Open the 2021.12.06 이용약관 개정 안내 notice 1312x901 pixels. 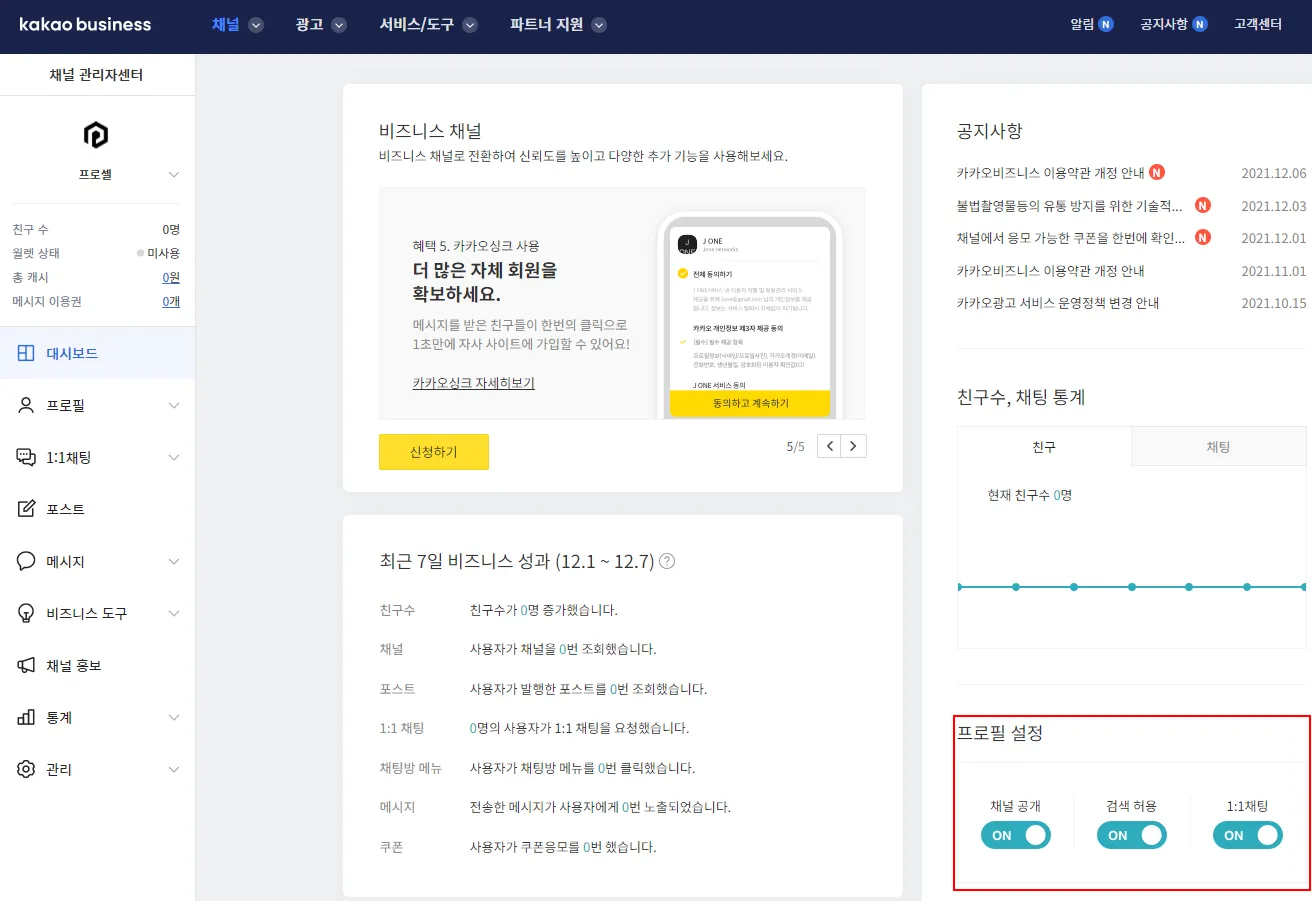pyautogui.click(x=1050, y=172)
